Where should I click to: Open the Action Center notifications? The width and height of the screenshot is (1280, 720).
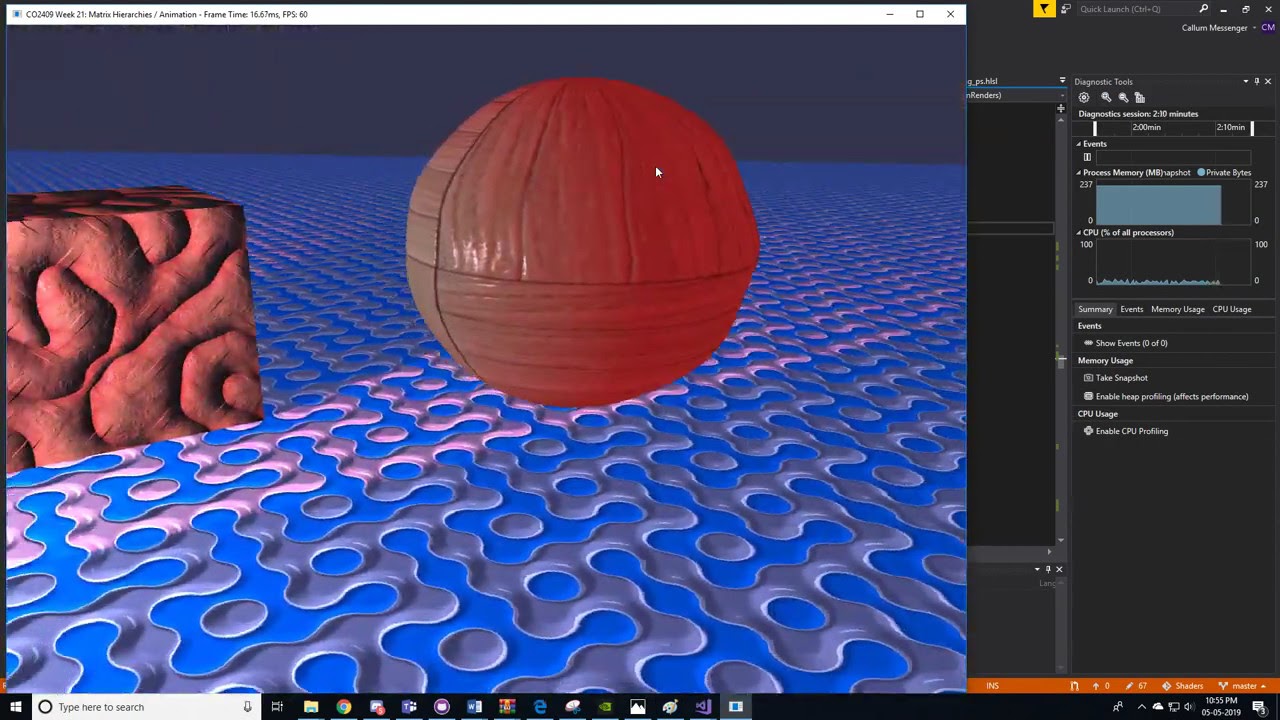[1260, 707]
